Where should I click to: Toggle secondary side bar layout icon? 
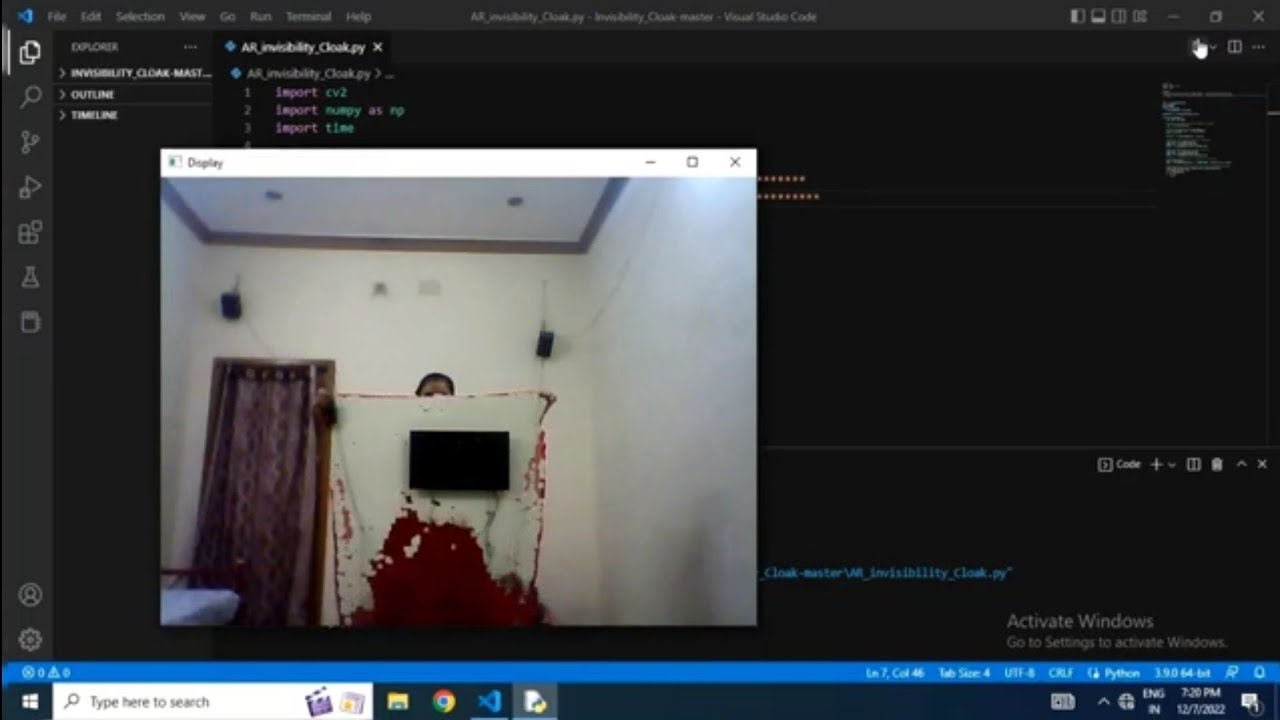[x=1119, y=17]
